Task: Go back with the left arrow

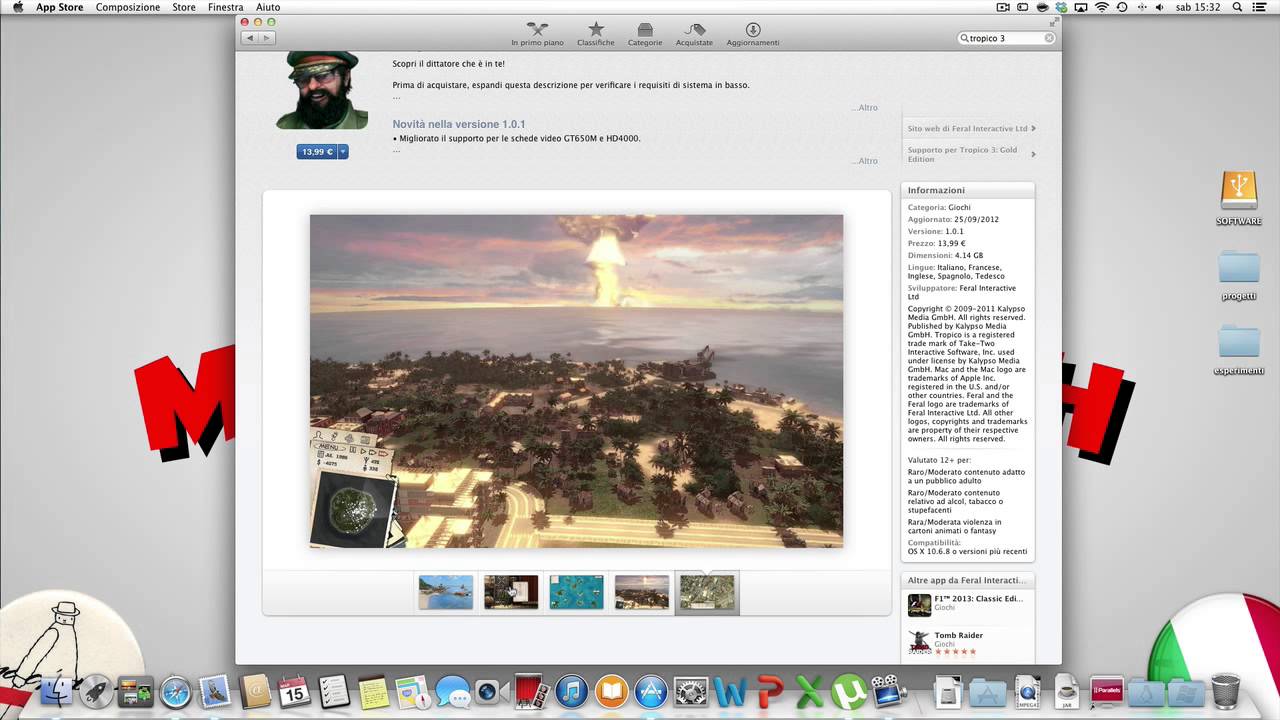Action: 250,38
